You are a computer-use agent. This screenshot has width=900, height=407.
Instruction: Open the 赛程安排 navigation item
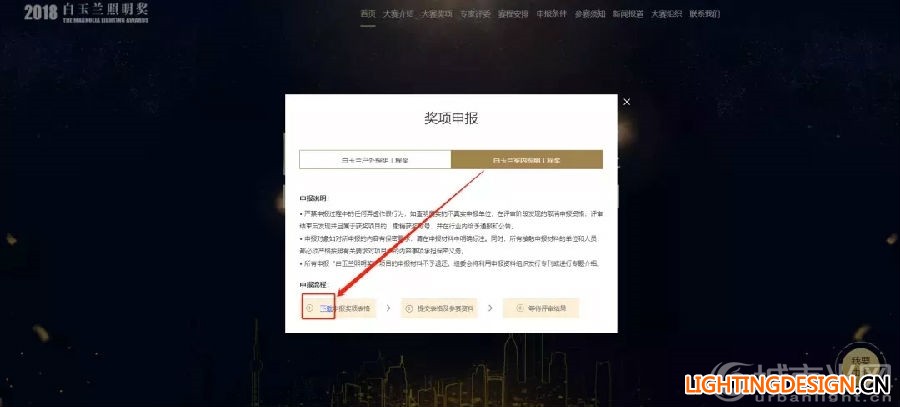pos(513,14)
